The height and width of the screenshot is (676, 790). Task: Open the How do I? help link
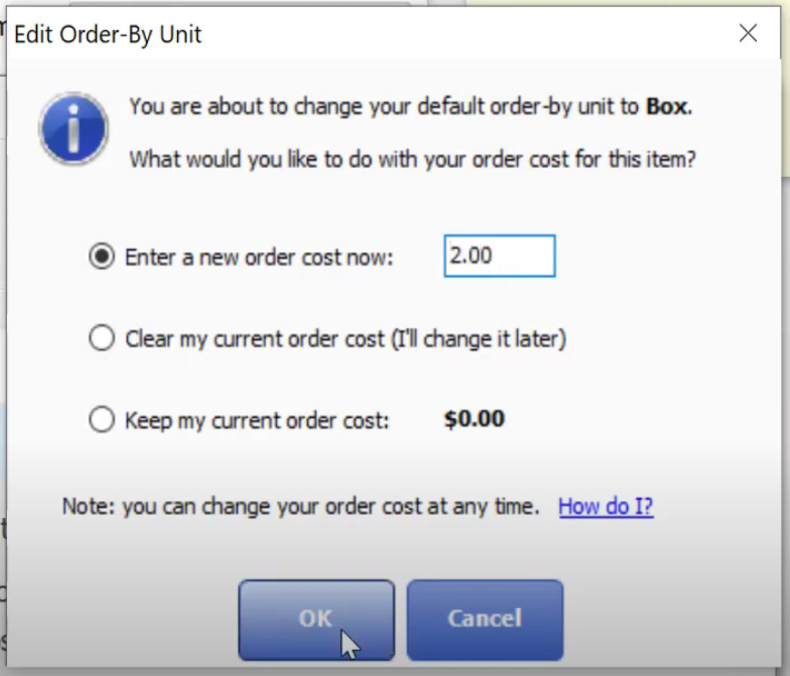[x=606, y=506]
